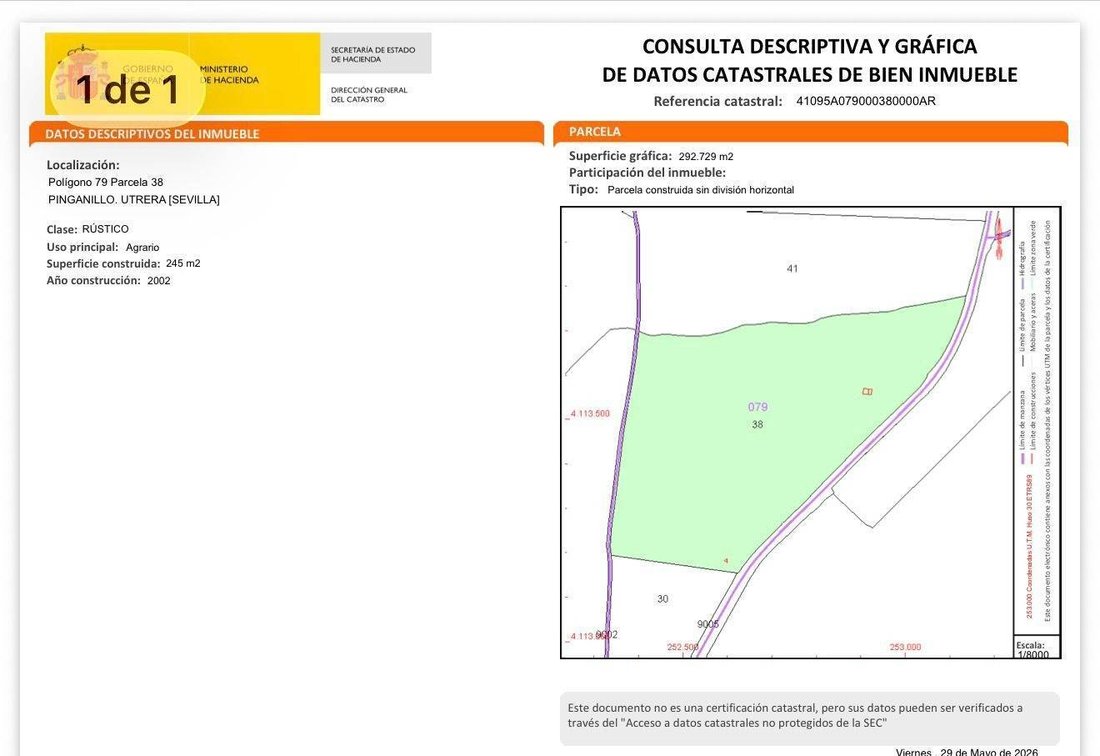Click the vertical map legend strip
The height and width of the screenshot is (756, 1100).
1037,422
